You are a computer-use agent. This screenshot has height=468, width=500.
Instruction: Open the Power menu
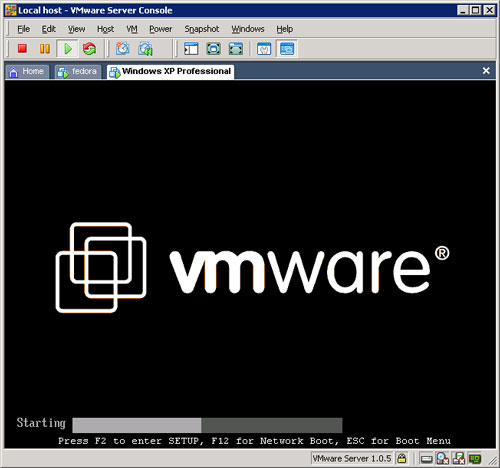(161, 29)
